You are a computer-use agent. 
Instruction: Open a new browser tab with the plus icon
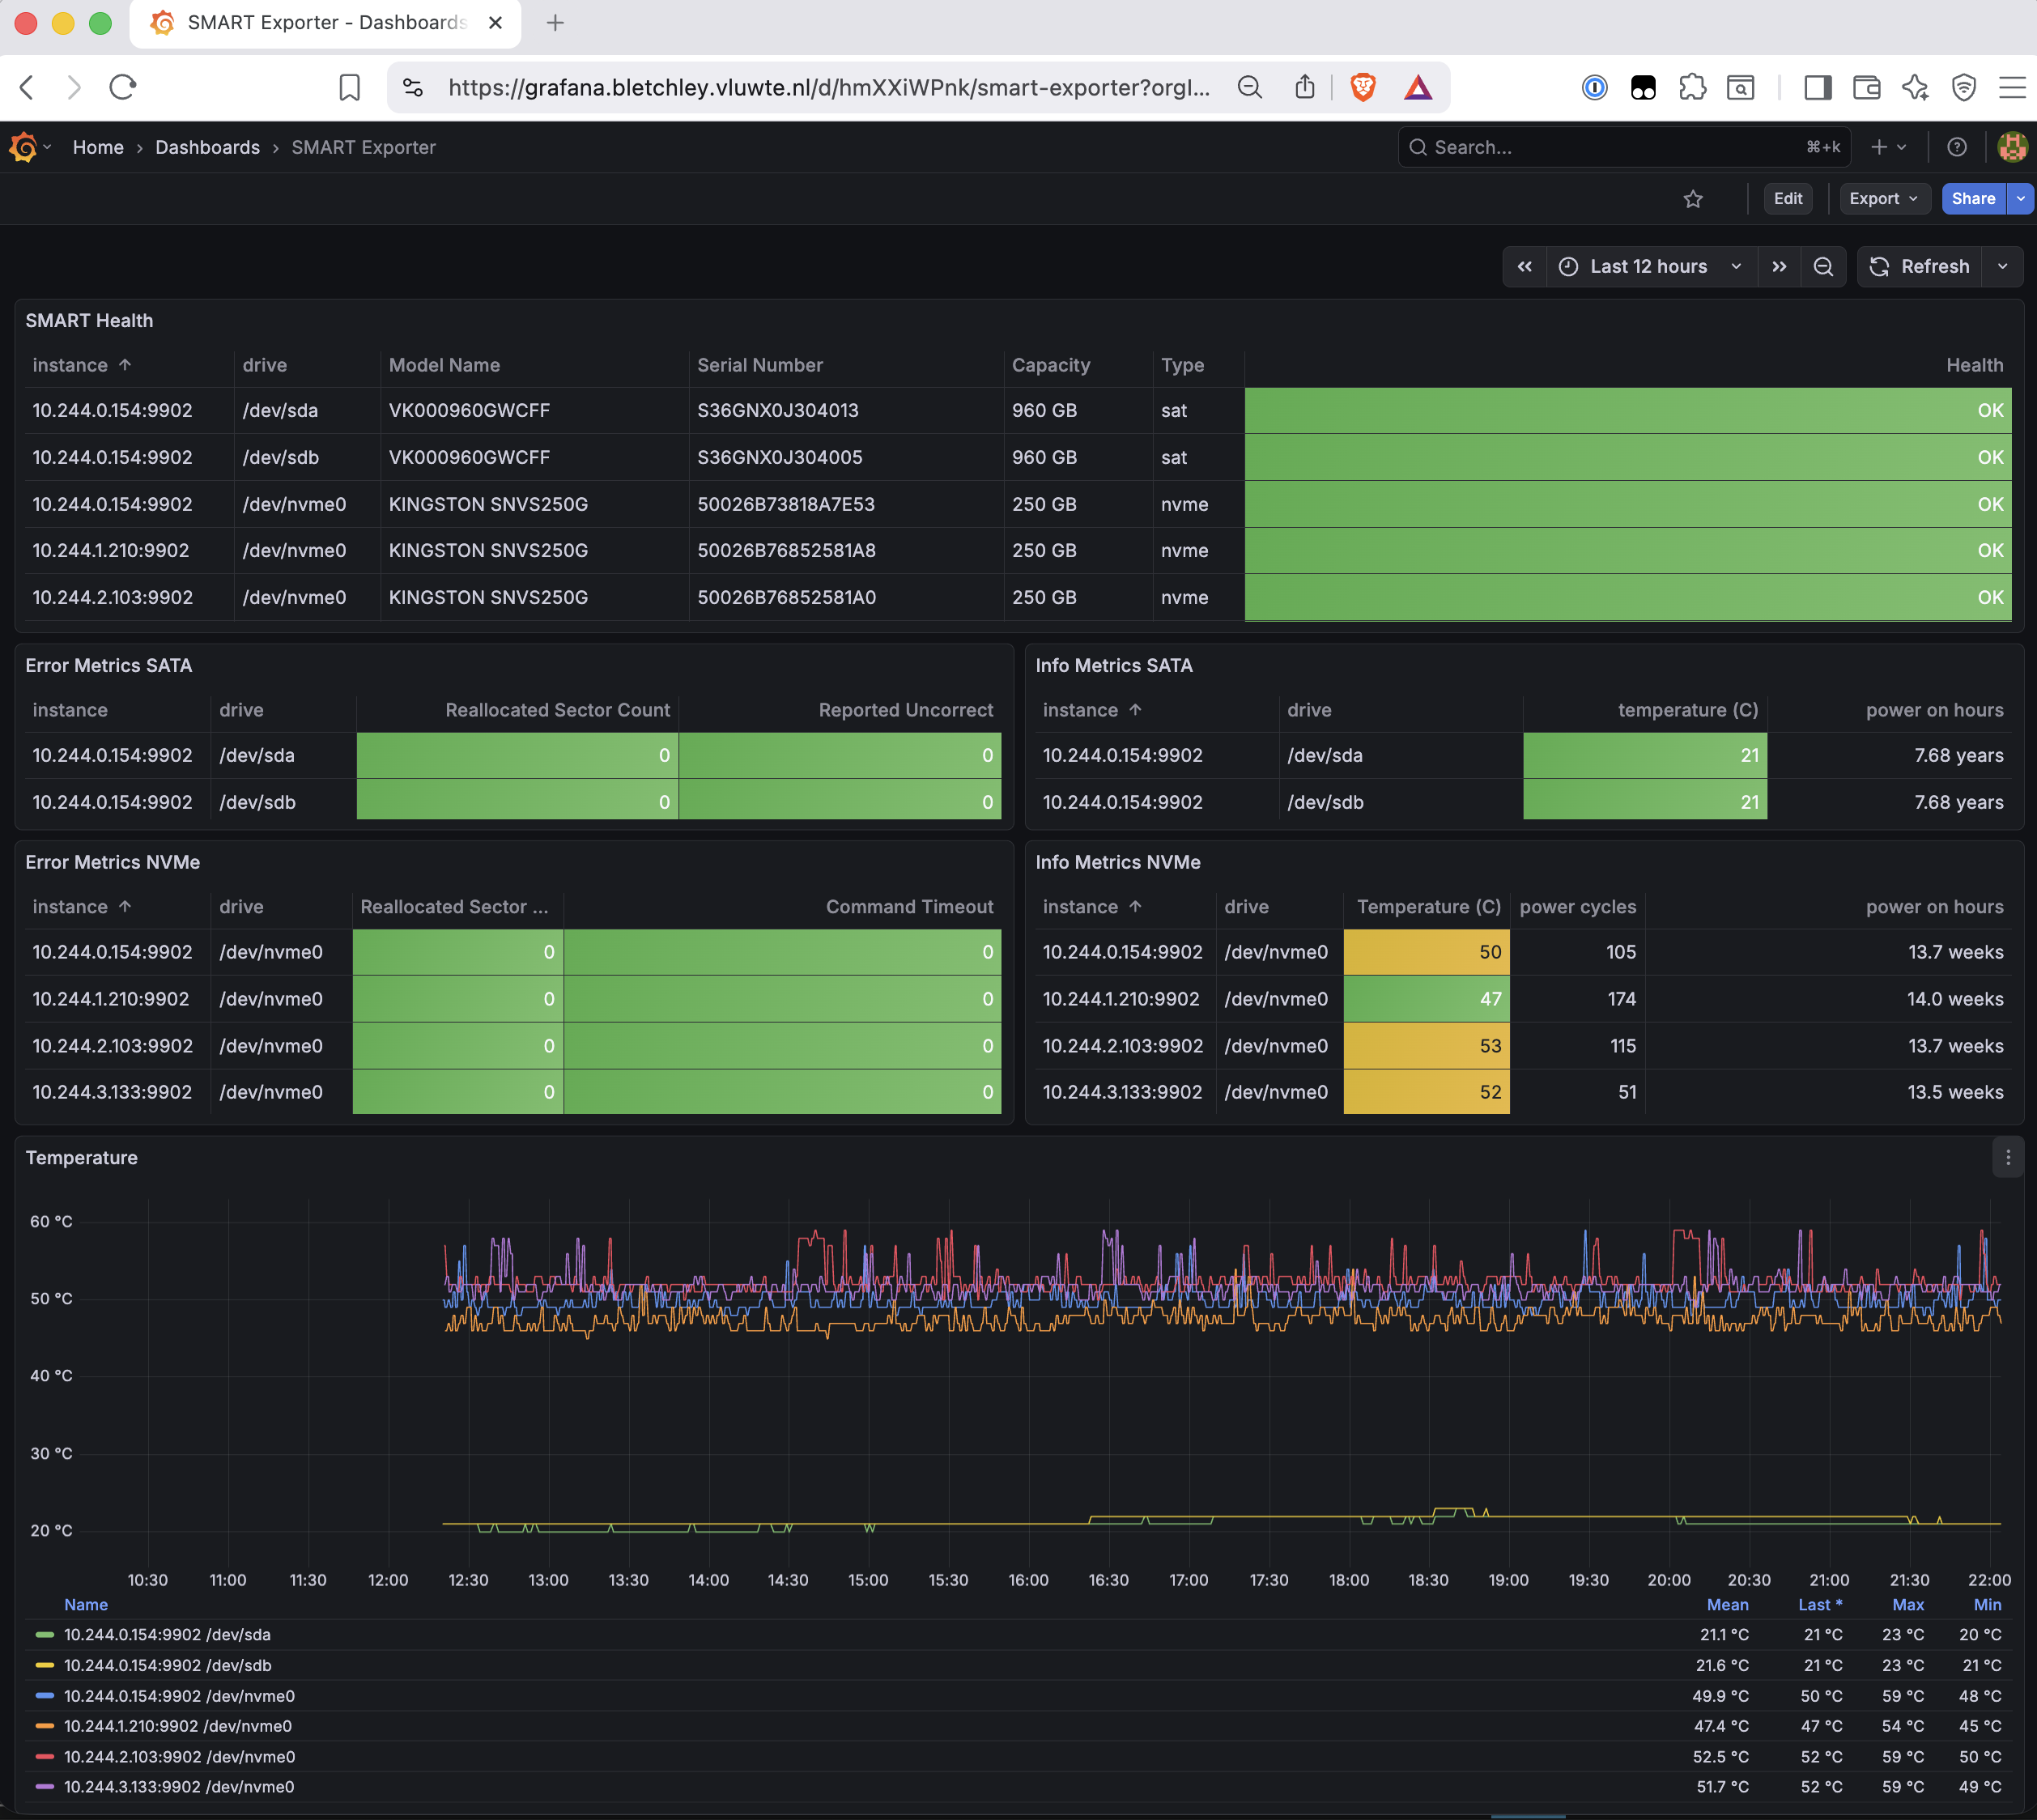coord(556,23)
